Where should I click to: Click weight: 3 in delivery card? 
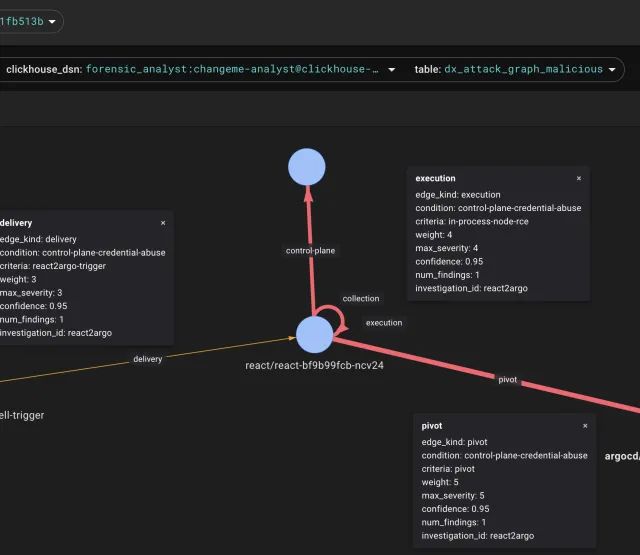tap(18, 280)
